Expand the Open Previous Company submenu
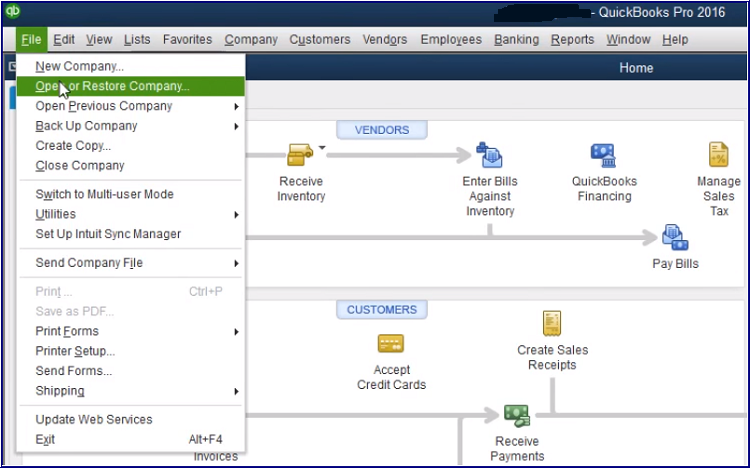This screenshot has height=468, width=750. pyautogui.click(x=131, y=106)
